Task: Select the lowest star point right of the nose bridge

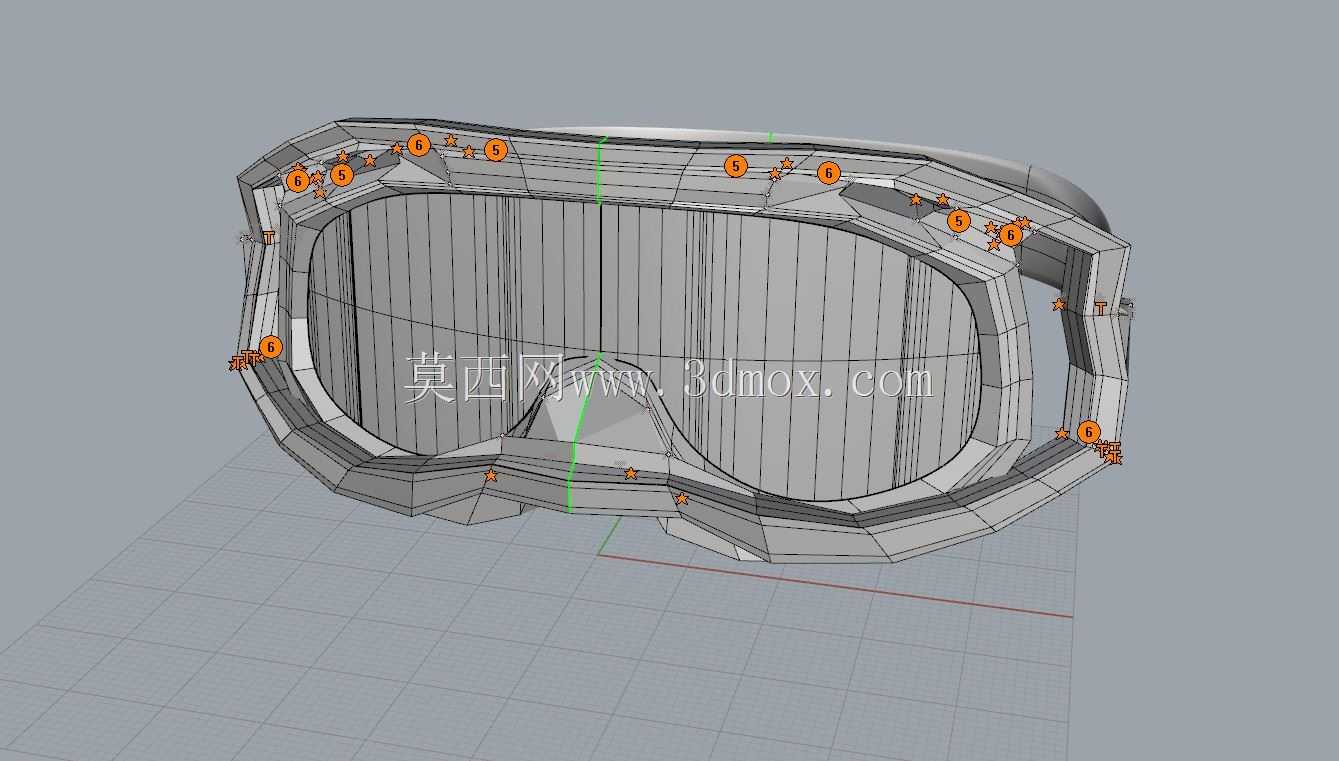Action: tap(682, 498)
